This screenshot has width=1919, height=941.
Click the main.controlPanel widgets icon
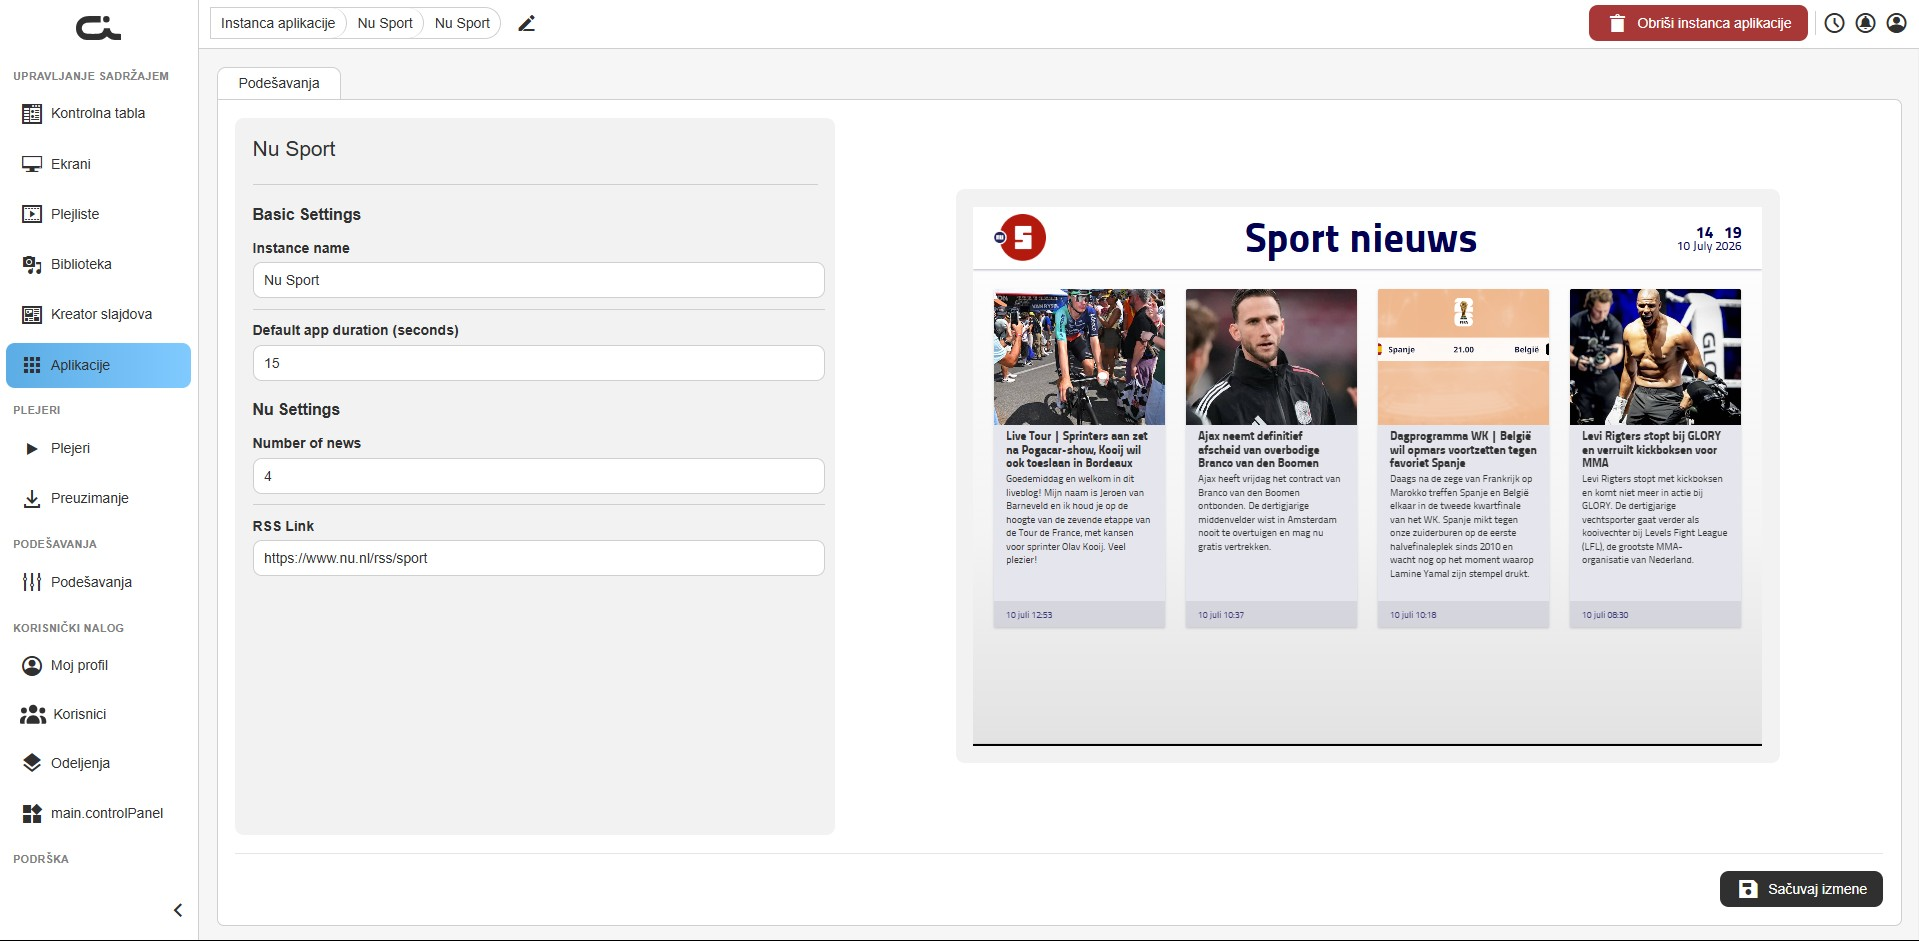[32, 813]
